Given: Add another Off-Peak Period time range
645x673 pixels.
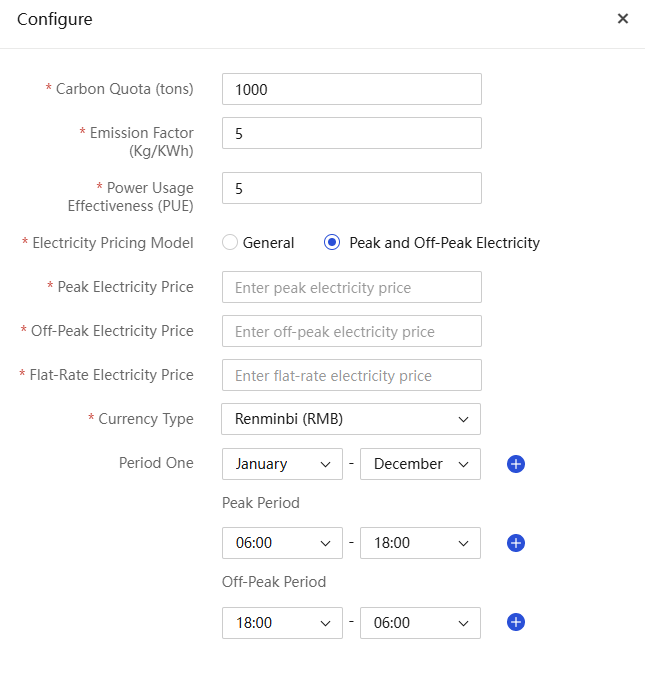Looking at the screenshot, I should pyautogui.click(x=515, y=622).
